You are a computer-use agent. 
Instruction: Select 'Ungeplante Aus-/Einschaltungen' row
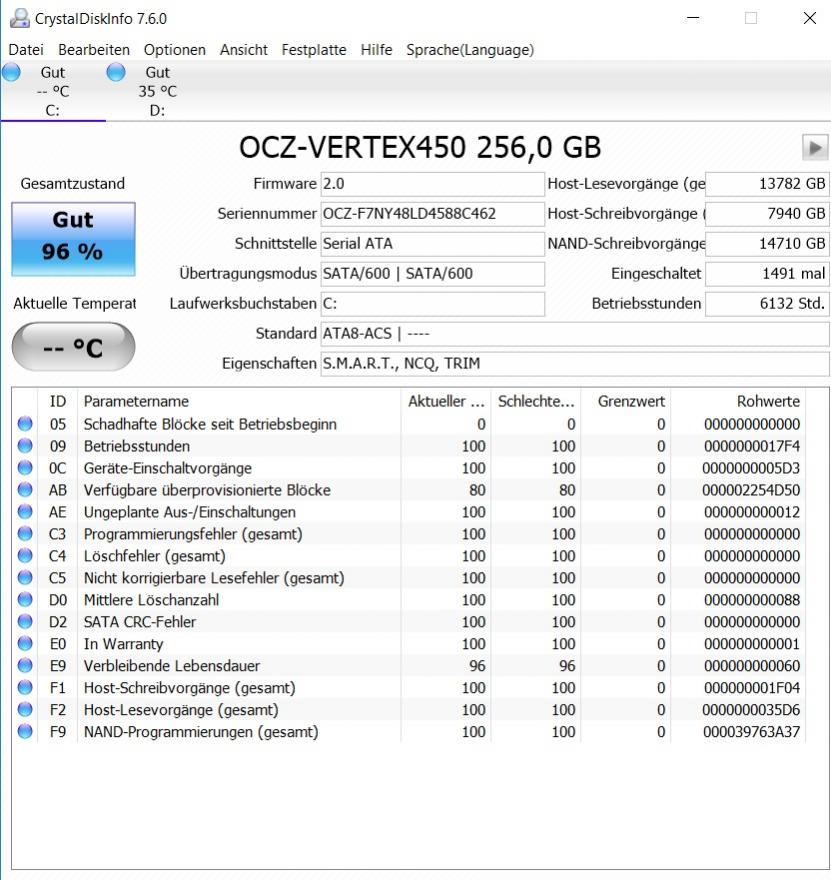[x=409, y=512]
